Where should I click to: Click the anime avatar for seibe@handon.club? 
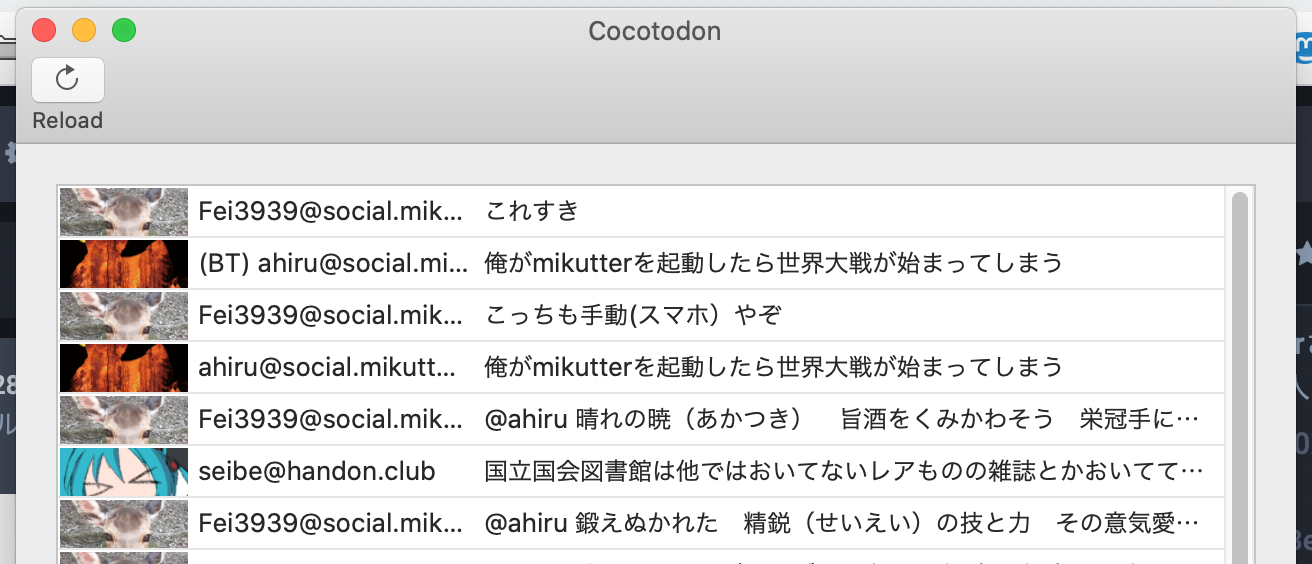click(x=124, y=472)
